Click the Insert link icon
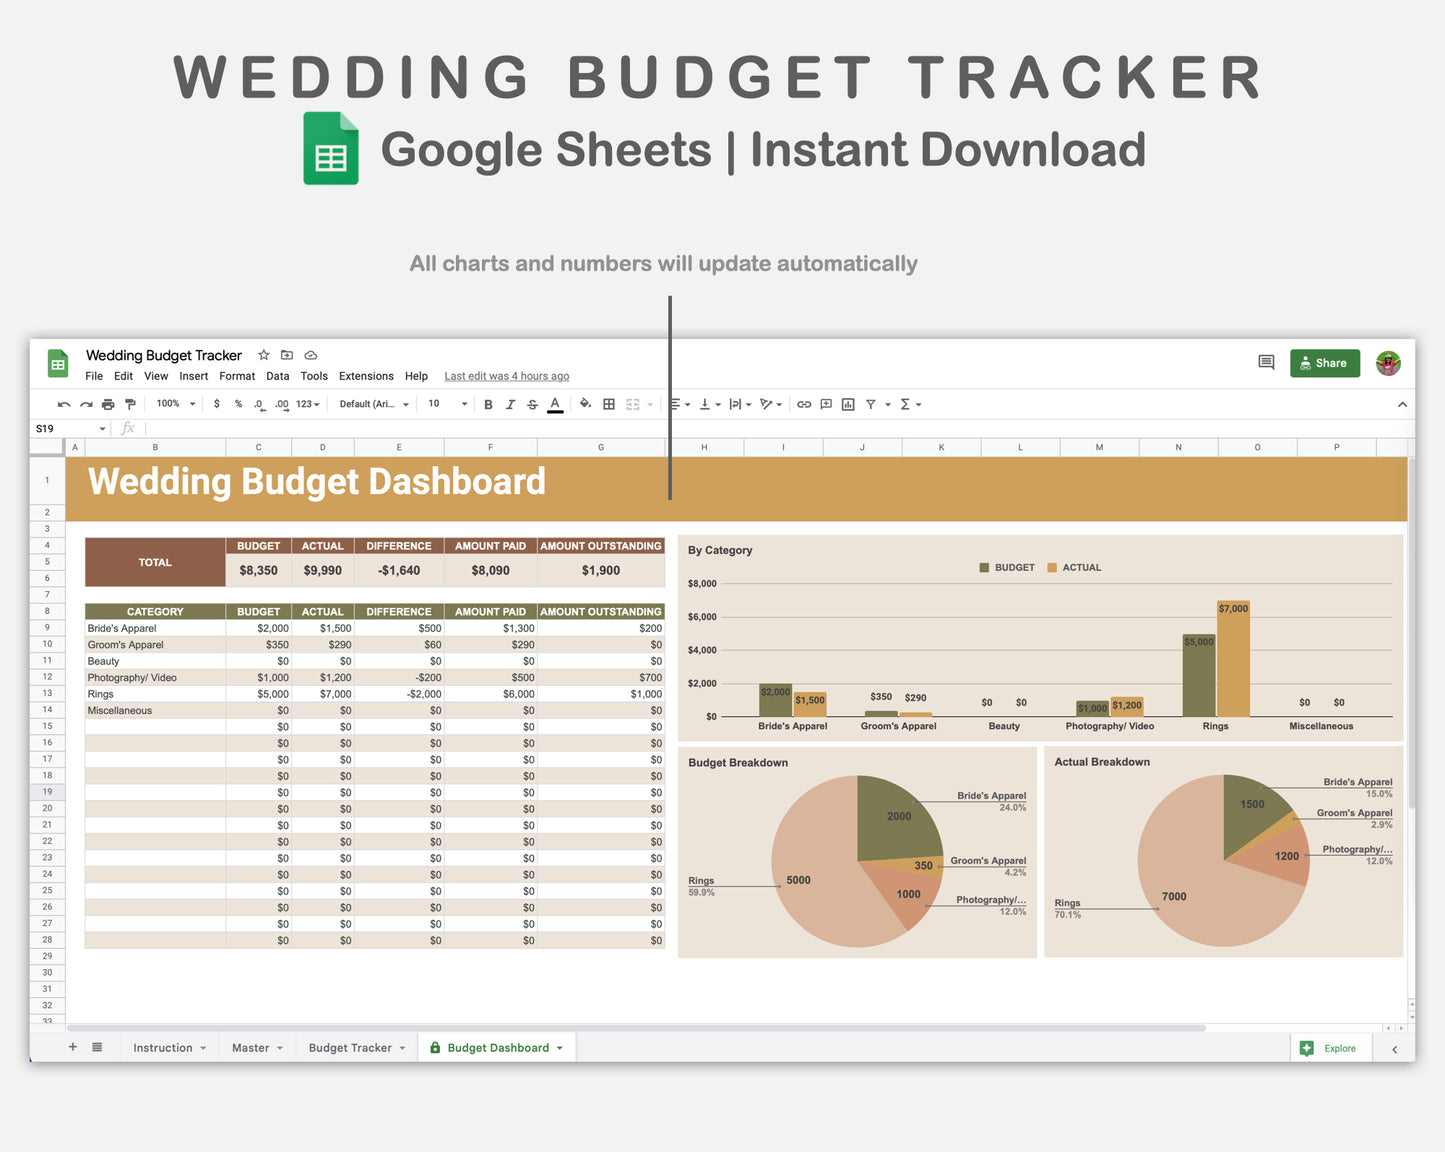Viewport: 1445px width, 1152px height. 803,404
